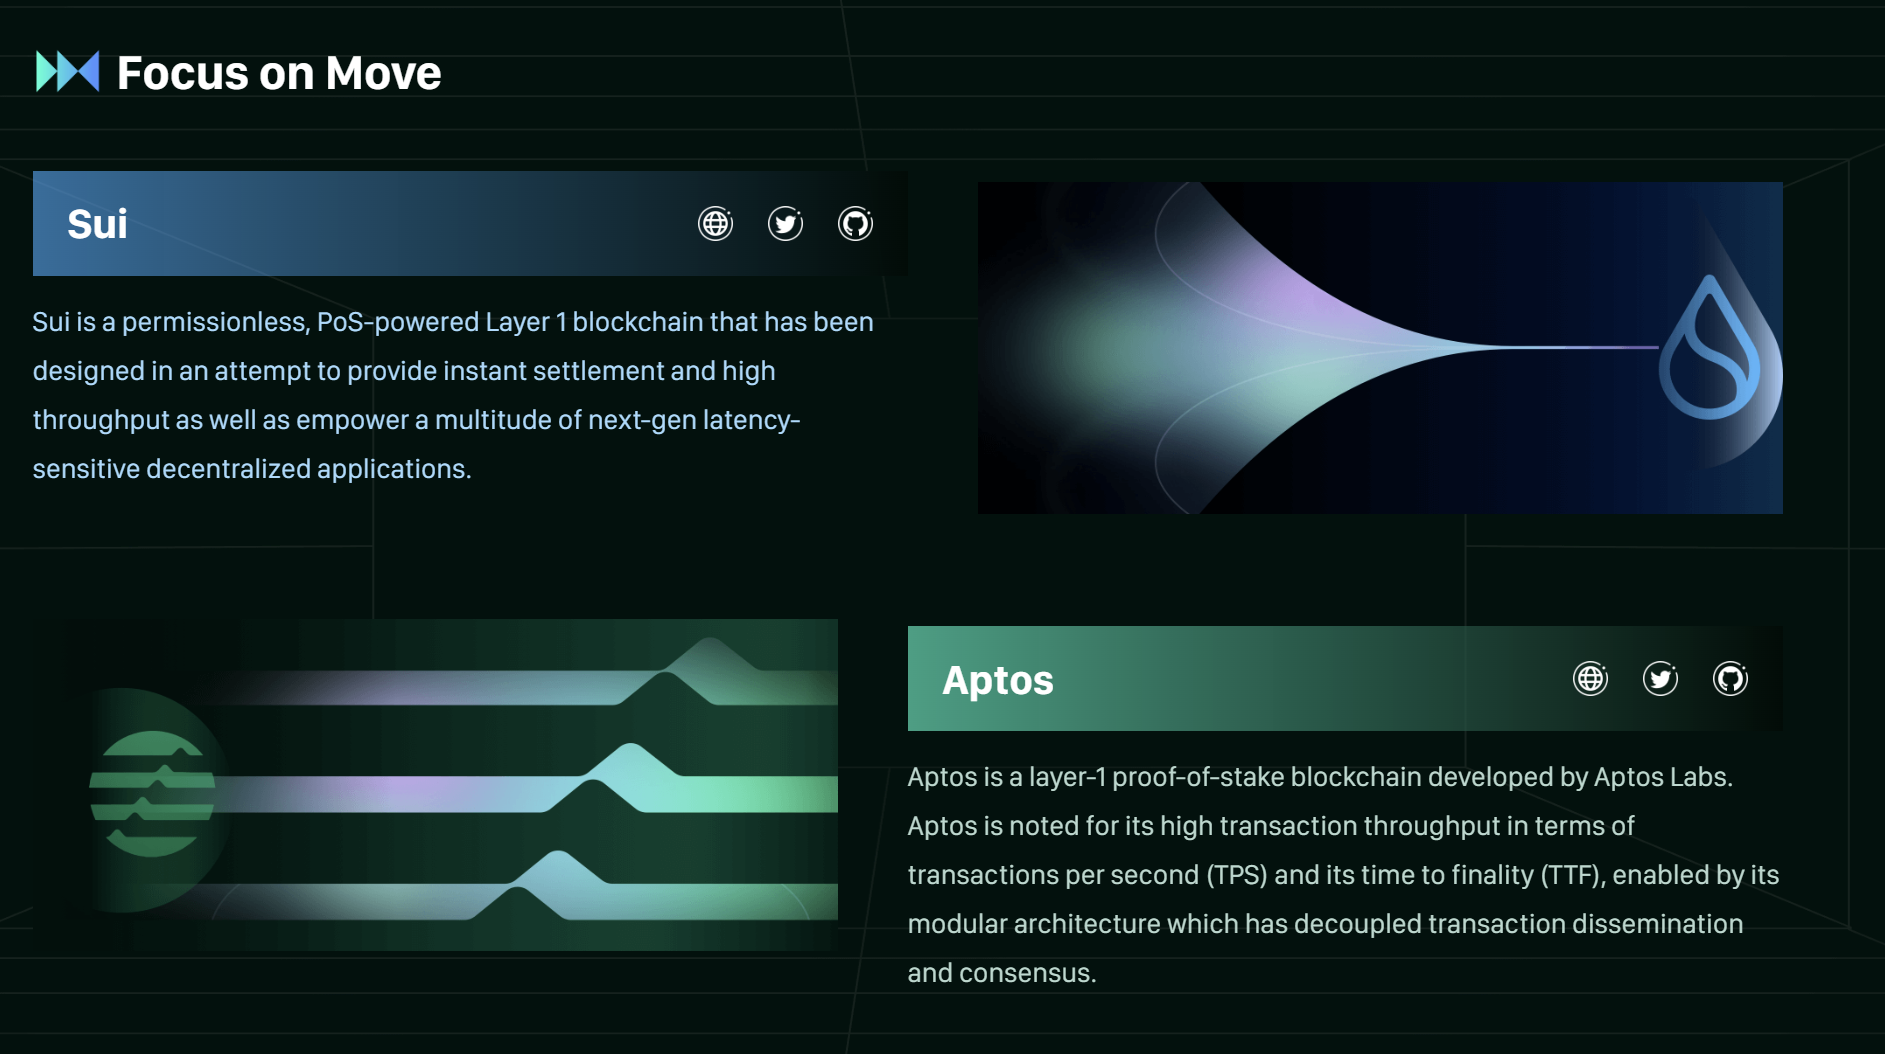Open Aptos's Twitter profile icon

click(1661, 679)
